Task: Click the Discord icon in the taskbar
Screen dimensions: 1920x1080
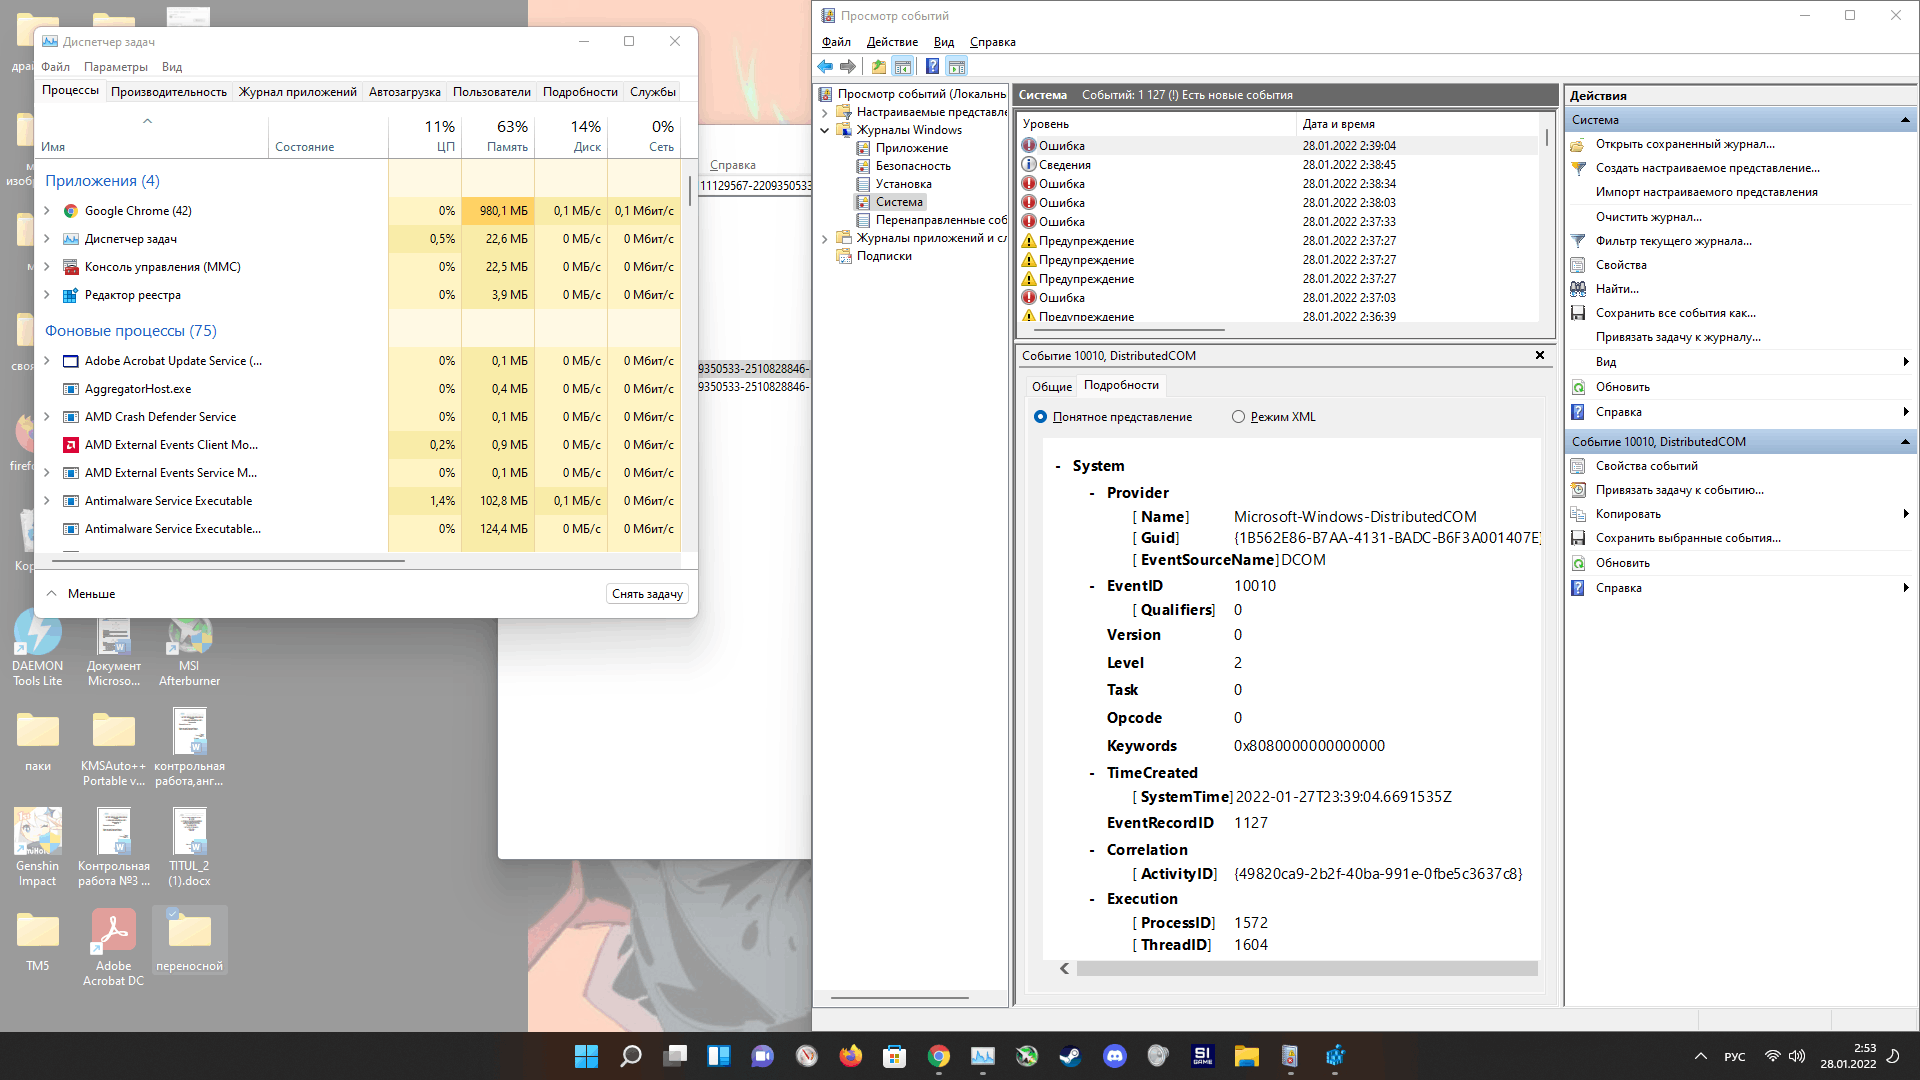Action: coord(1114,1056)
